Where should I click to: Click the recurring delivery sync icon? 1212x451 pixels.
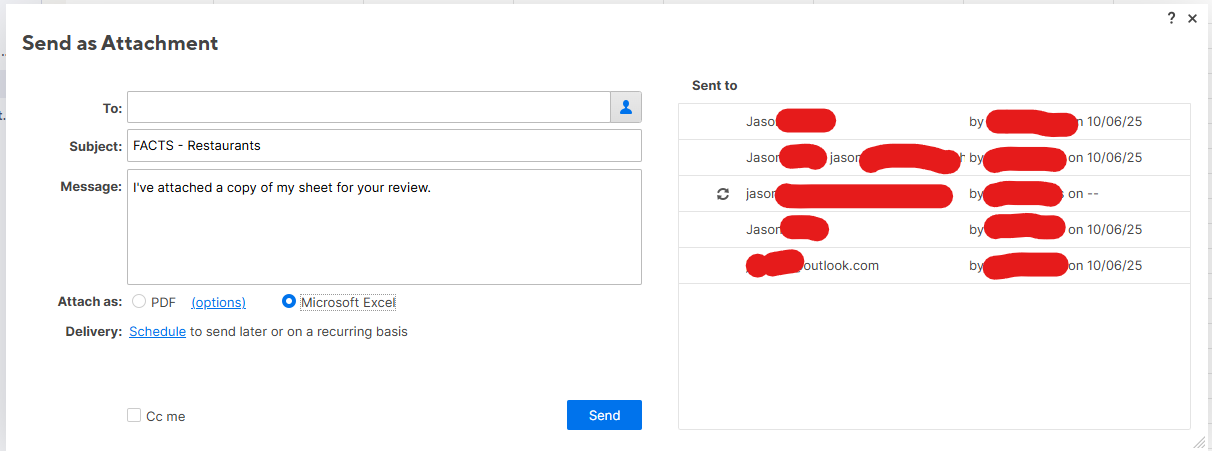coord(723,194)
